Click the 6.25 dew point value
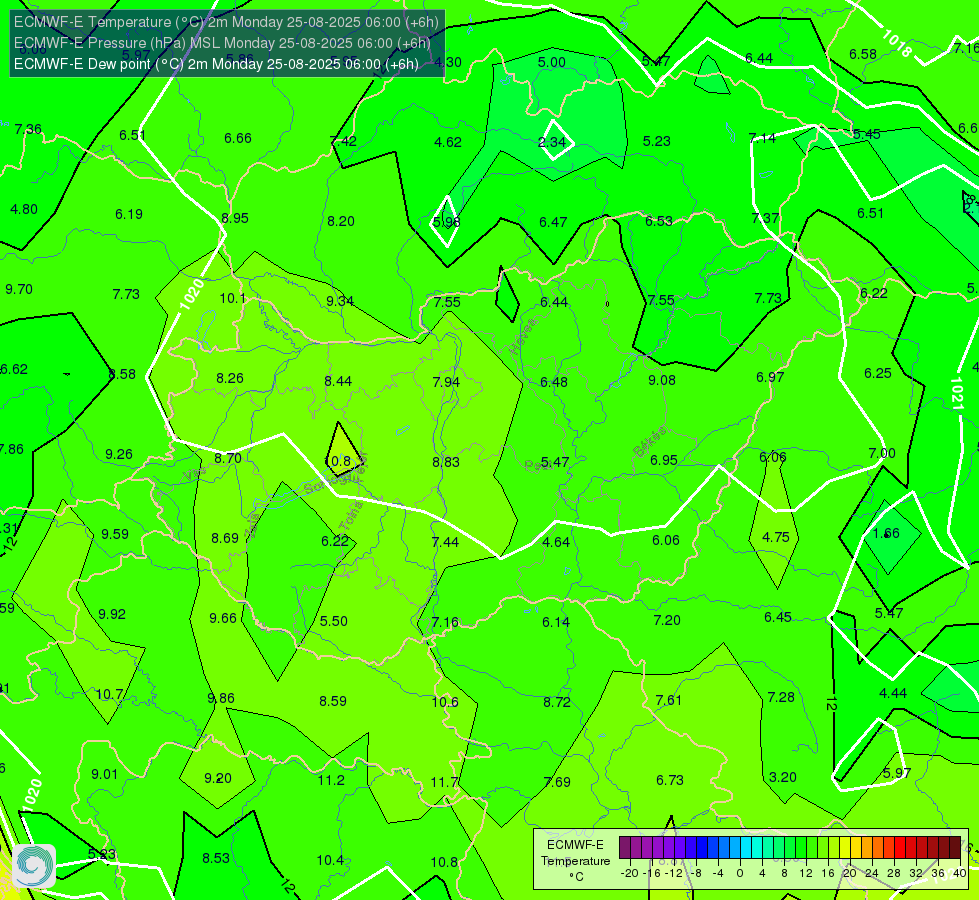Screen dimensions: 979x900 pos(878,373)
